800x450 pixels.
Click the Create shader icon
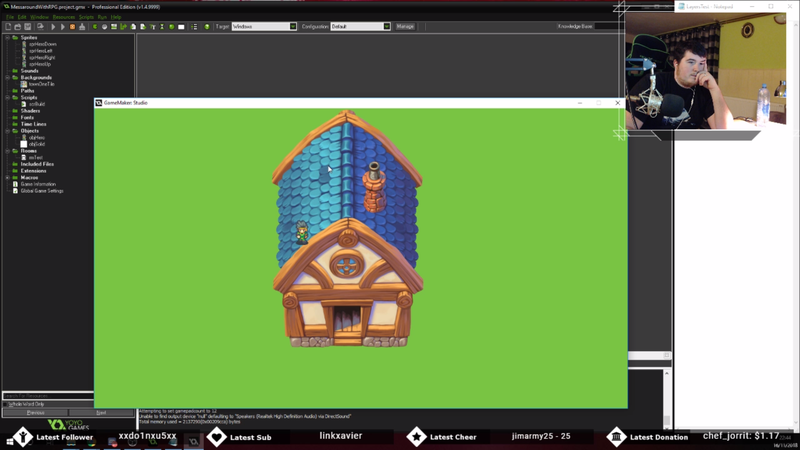pyautogui.click(x=143, y=27)
